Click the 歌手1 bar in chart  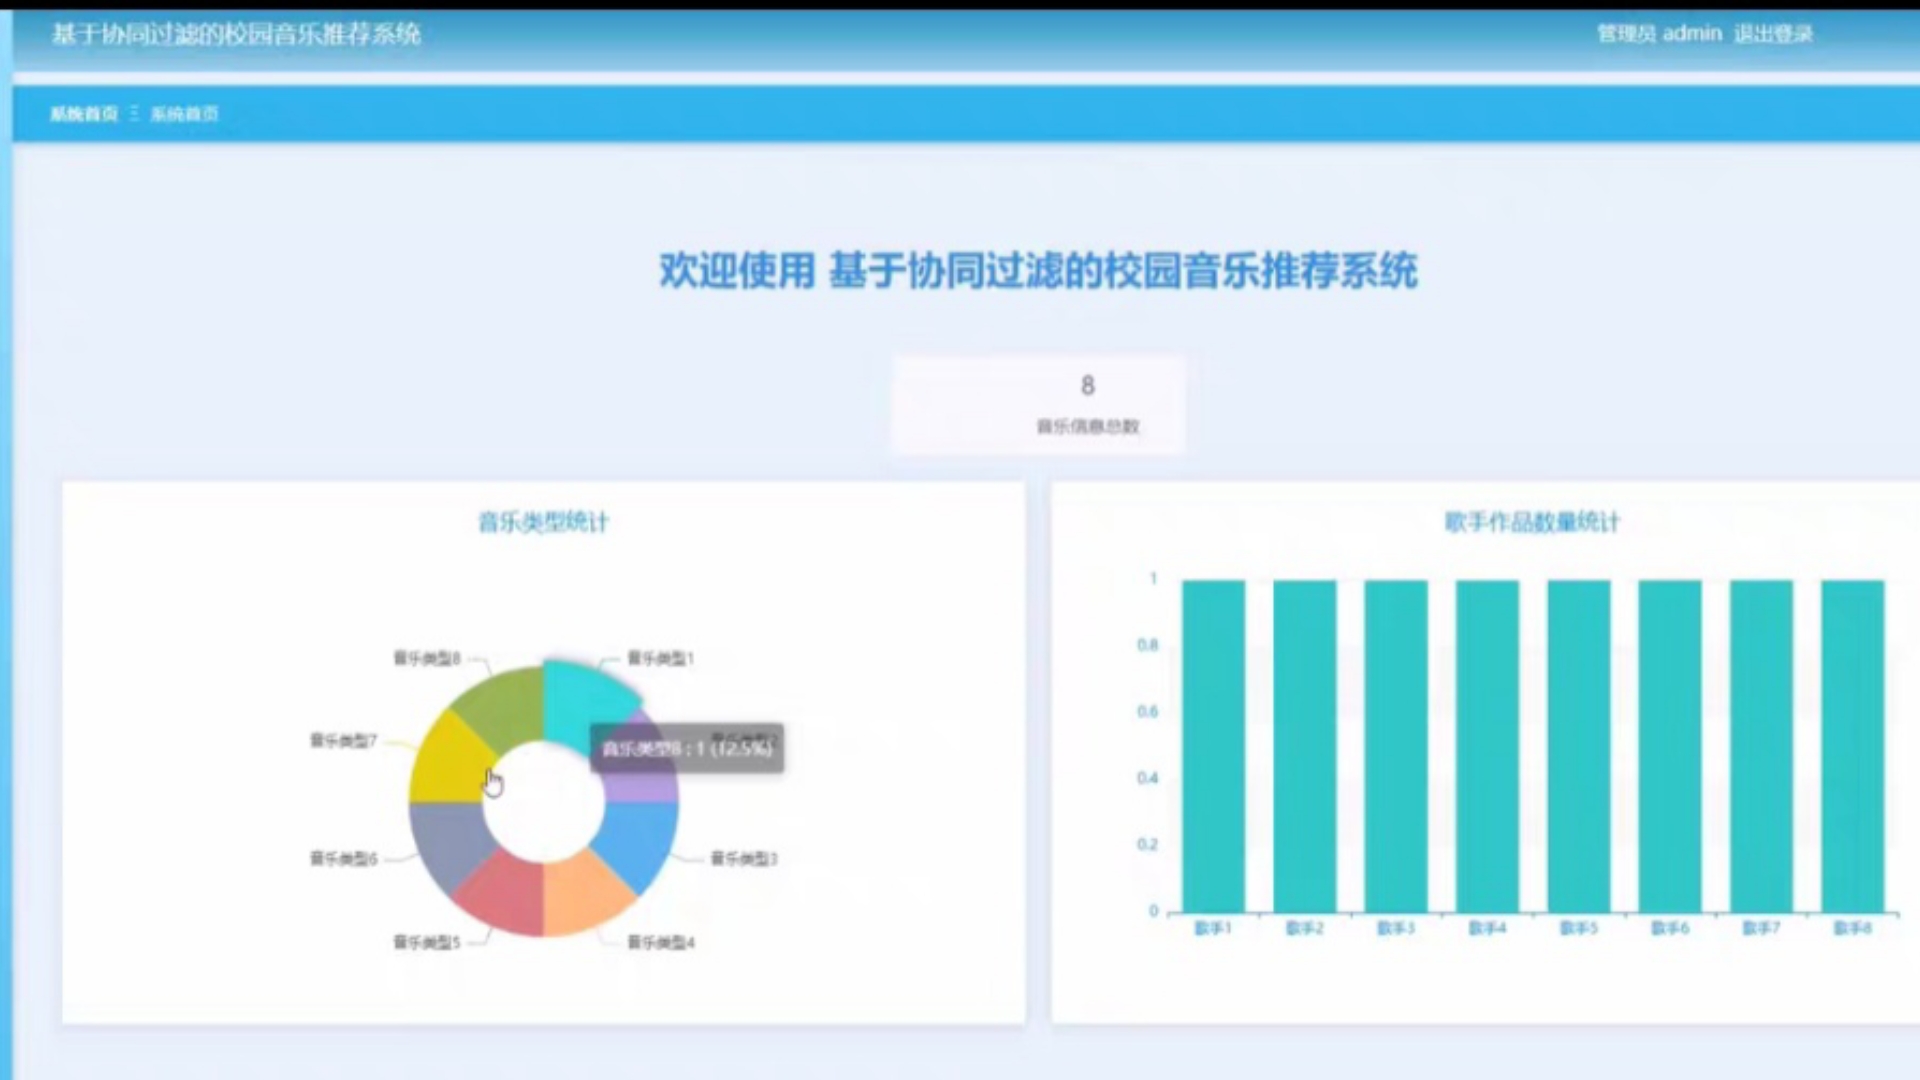pos(1213,745)
